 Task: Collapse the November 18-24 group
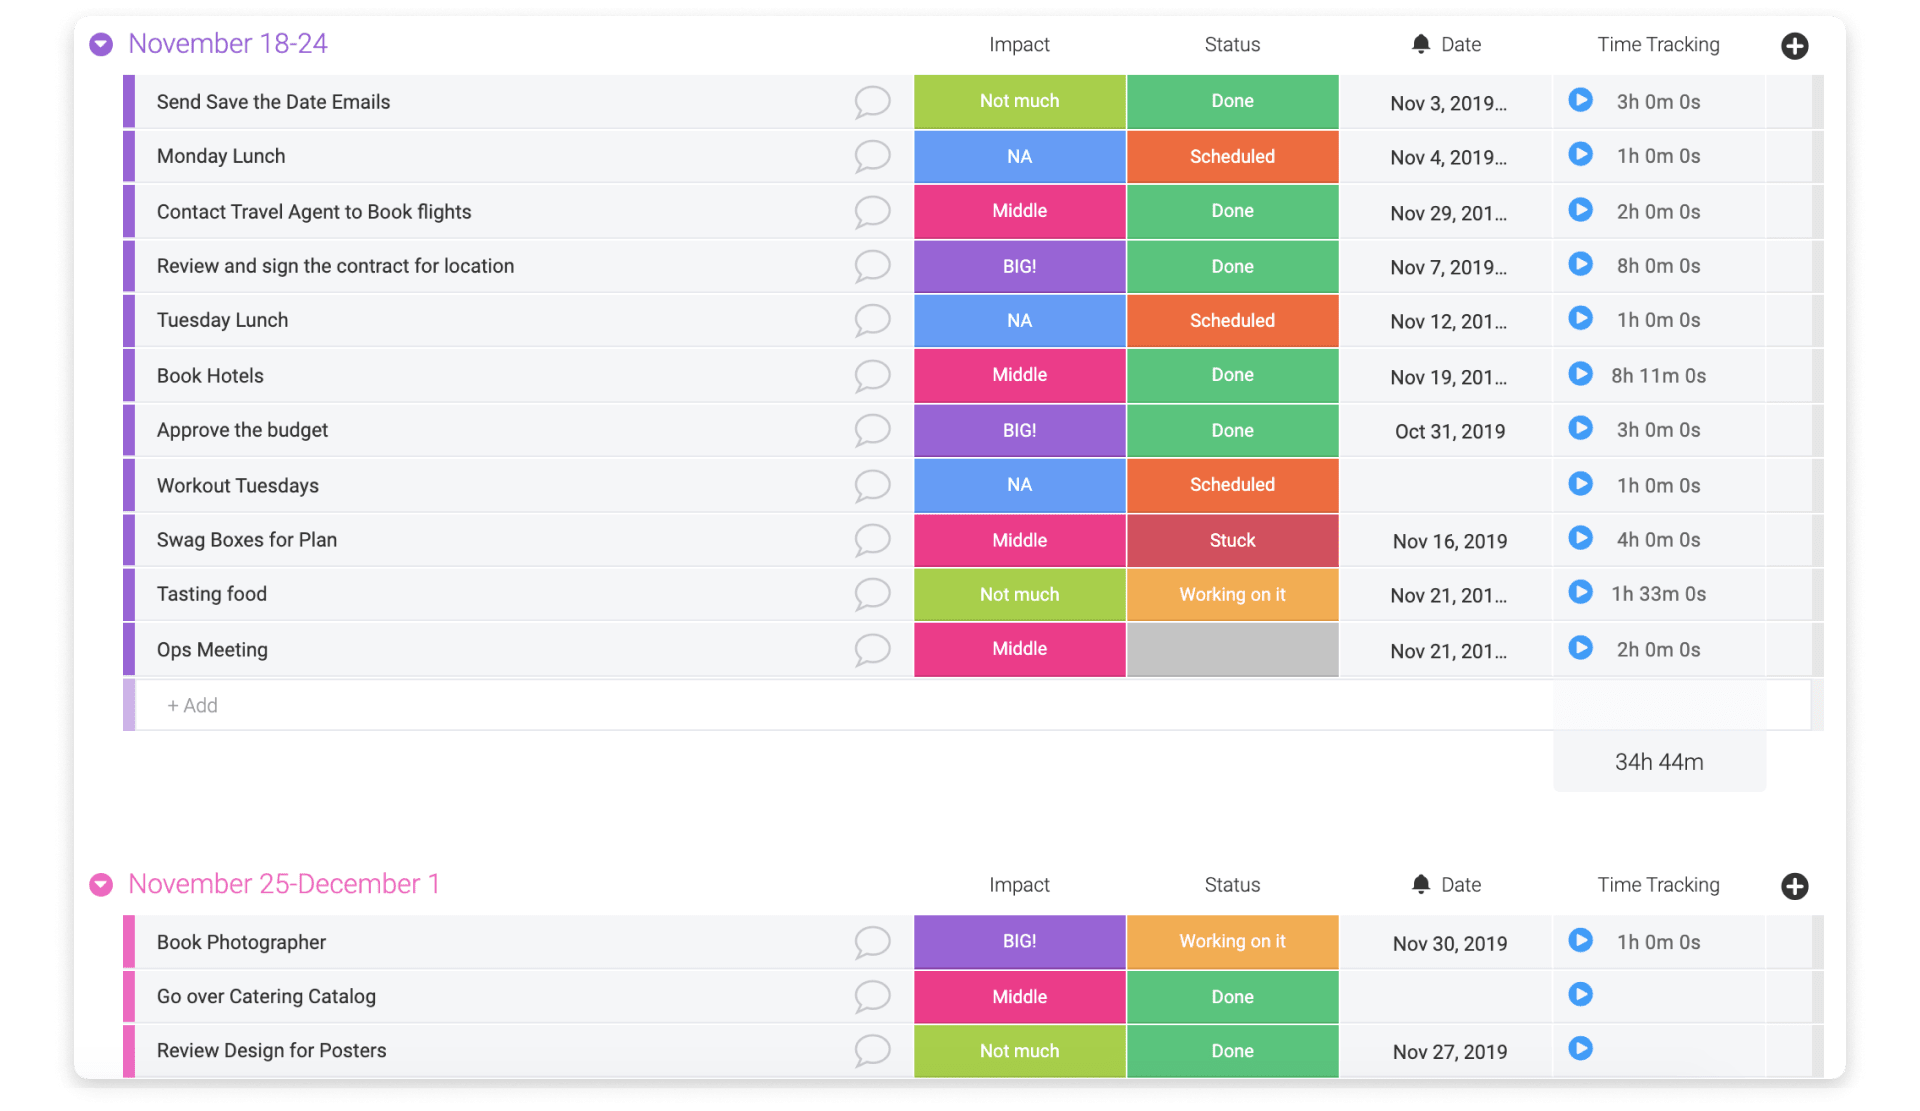tap(100, 44)
